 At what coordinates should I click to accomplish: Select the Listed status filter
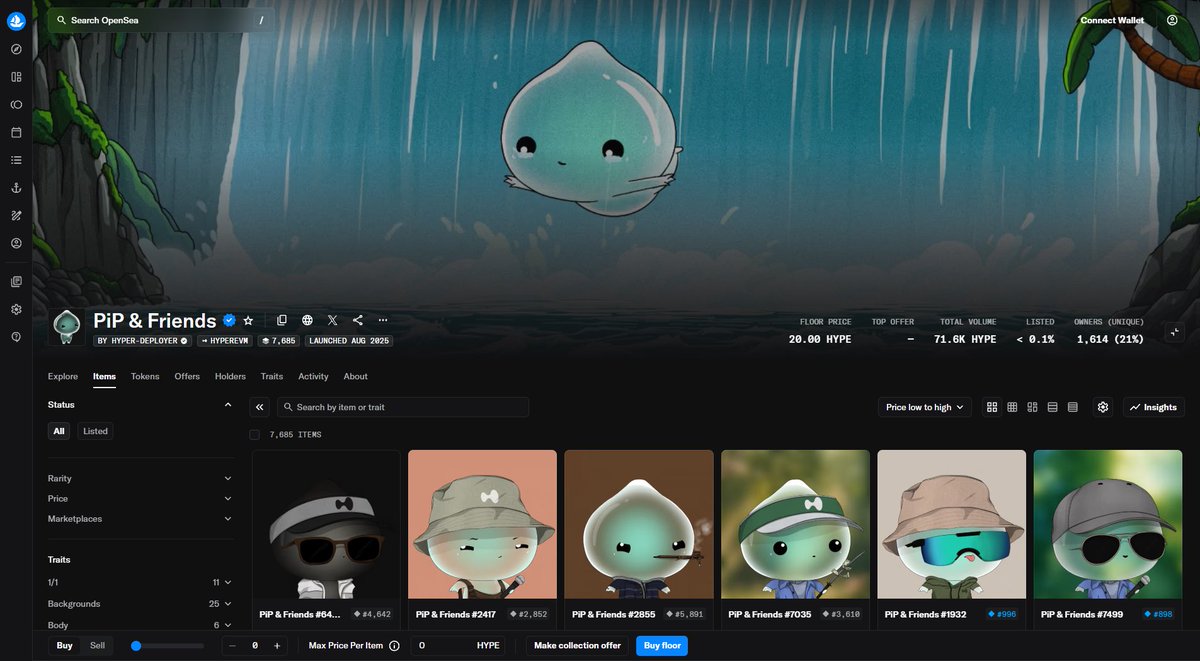pyautogui.click(x=95, y=431)
